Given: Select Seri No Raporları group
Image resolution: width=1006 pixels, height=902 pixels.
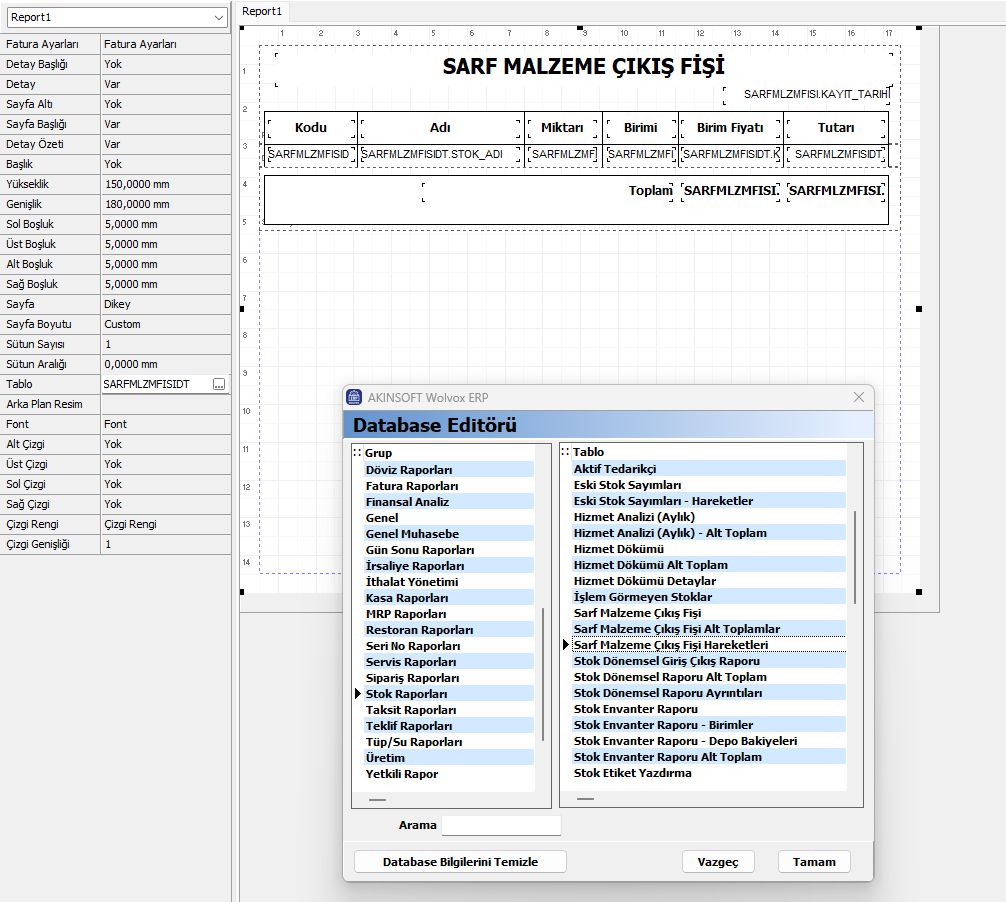Looking at the screenshot, I should (449, 646).
